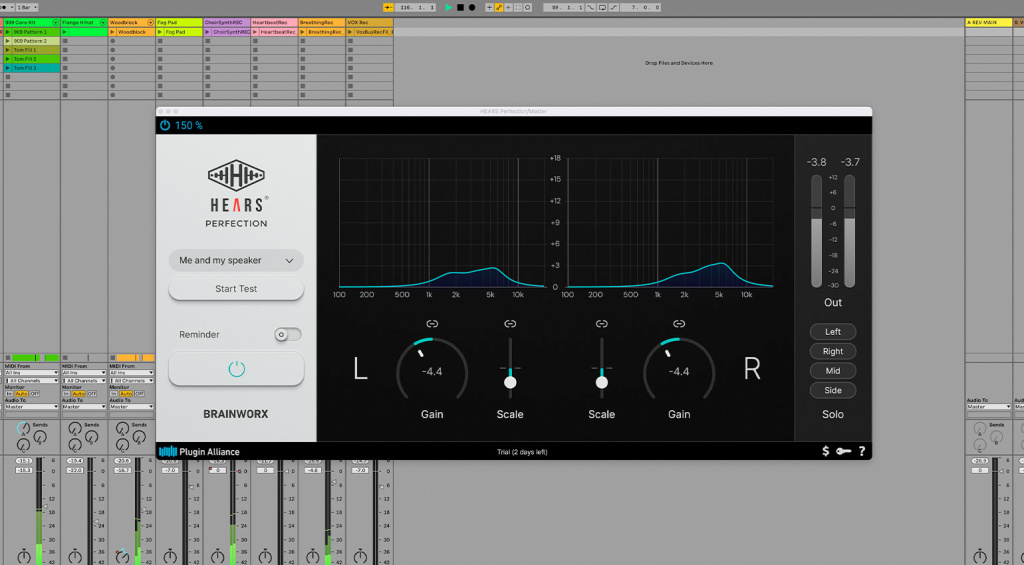Select the A REV MAIN return track
The height and width of the screenshot is (565, 1024).
(x=988, y=22)
